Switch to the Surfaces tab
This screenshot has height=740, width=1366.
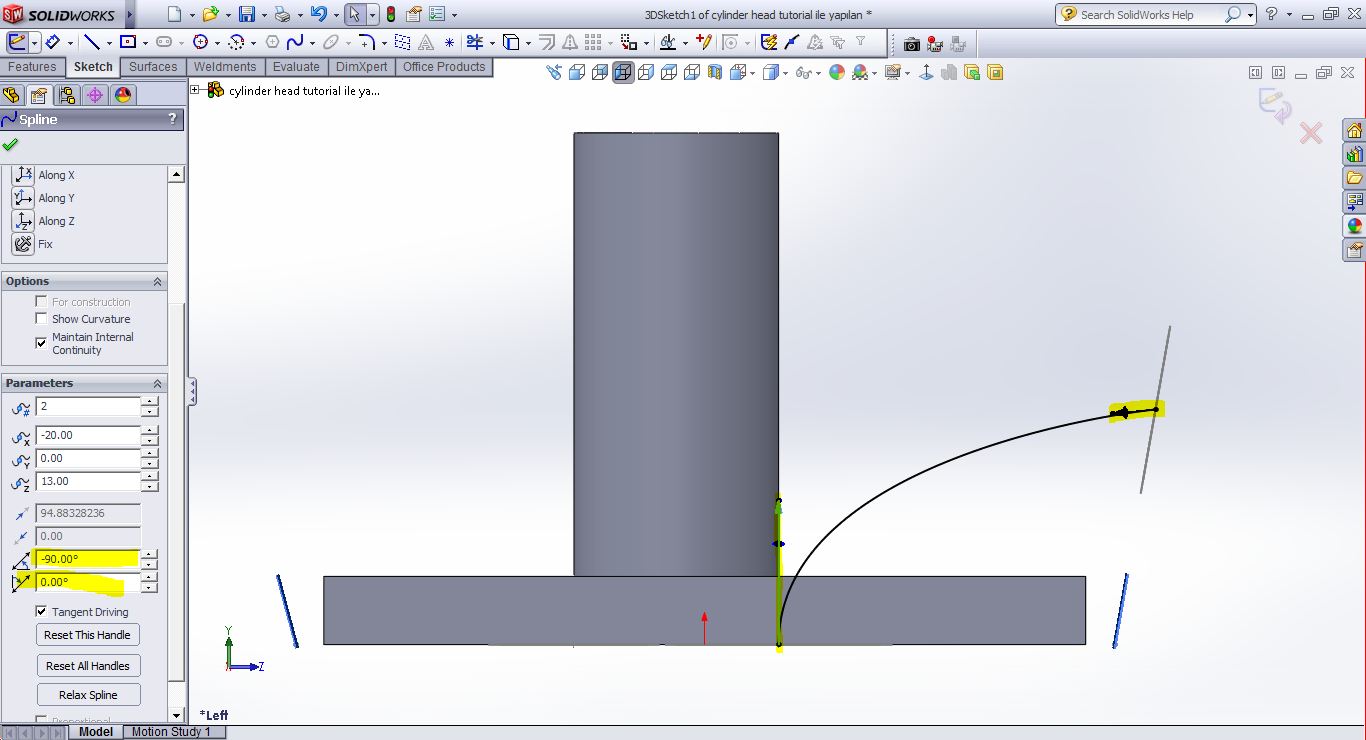tap(153, 67)
